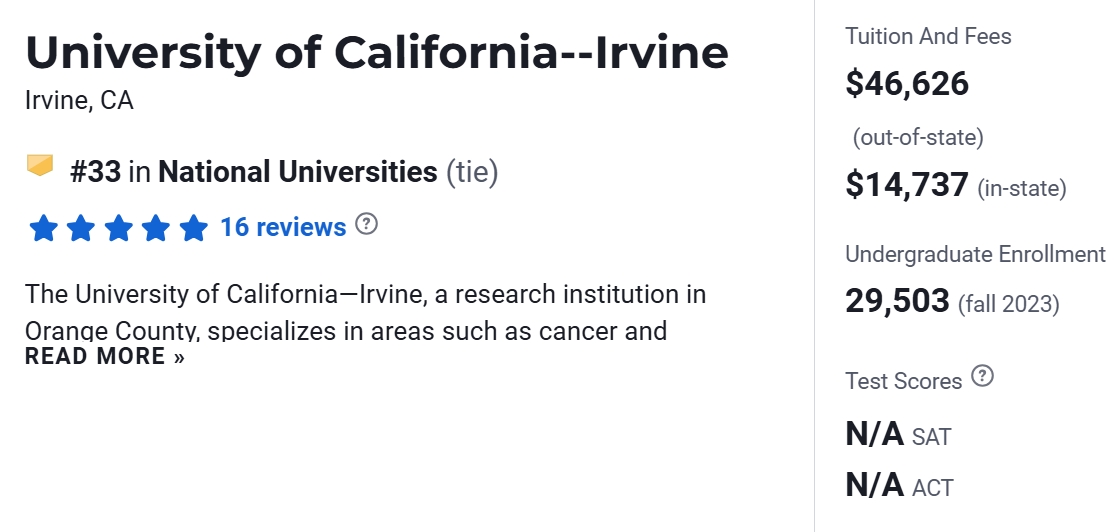Click the $46,626 out-of-state tuition figure
1120x532 pixels.
(907, 83)
